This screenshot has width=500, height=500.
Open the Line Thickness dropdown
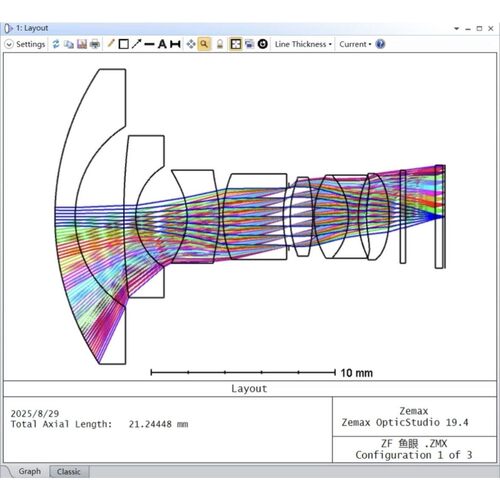(303, 44)
